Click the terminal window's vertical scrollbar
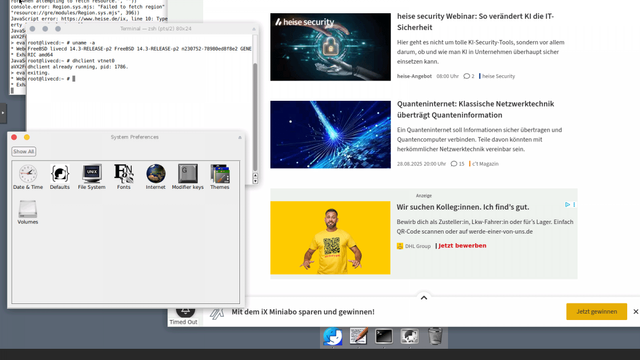640x360 pixels. pos(255,109)
